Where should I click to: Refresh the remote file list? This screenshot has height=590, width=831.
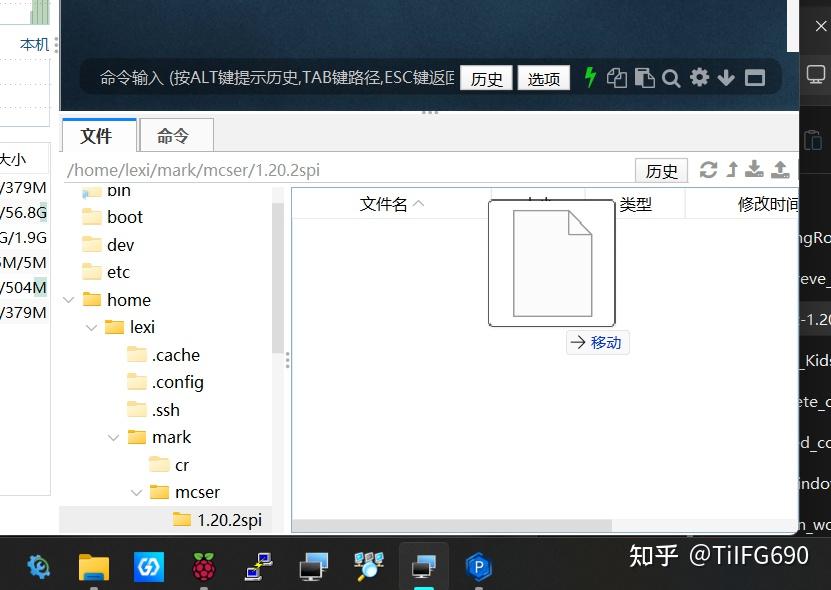click(708, 170)
